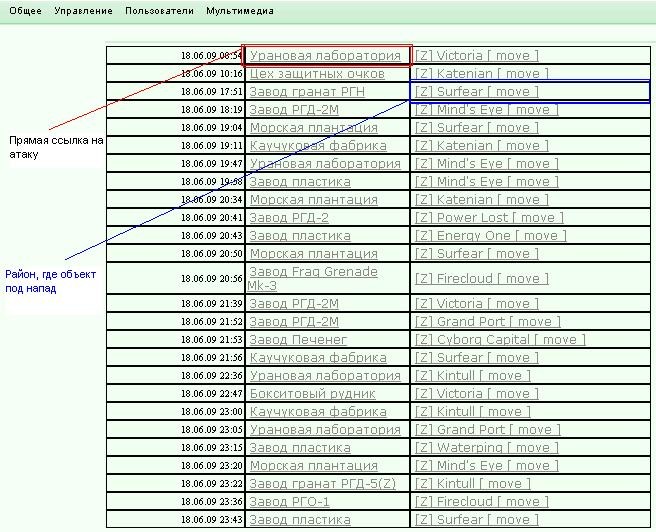Open Завод пластика link at 23:15

pos(300,448)
